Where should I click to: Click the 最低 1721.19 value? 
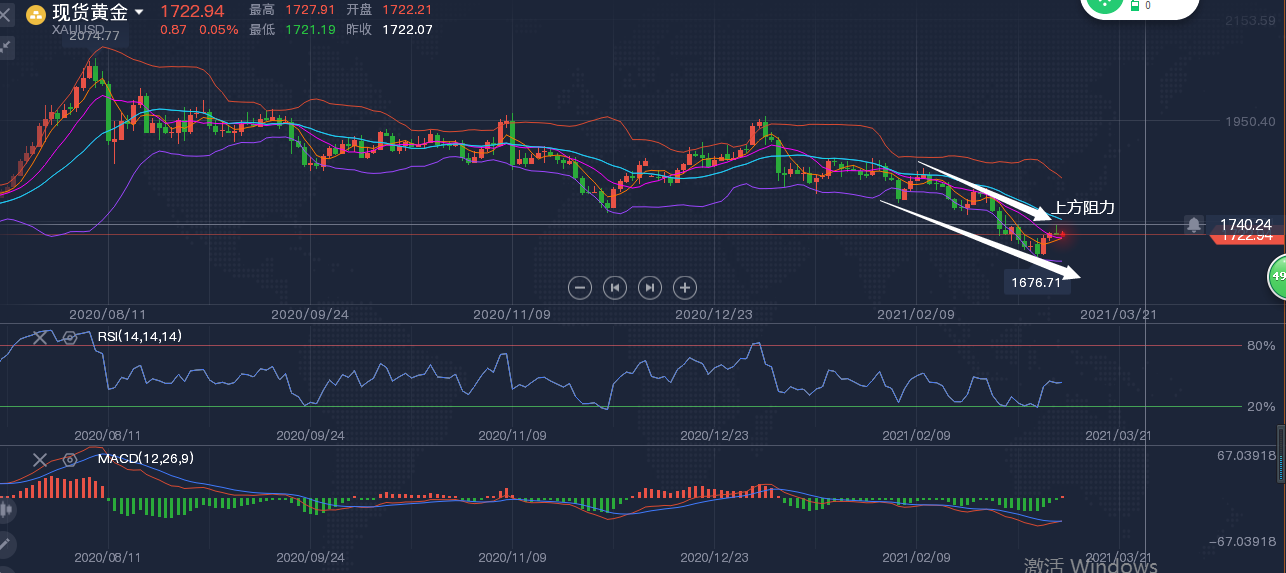(x=311, y=30)
